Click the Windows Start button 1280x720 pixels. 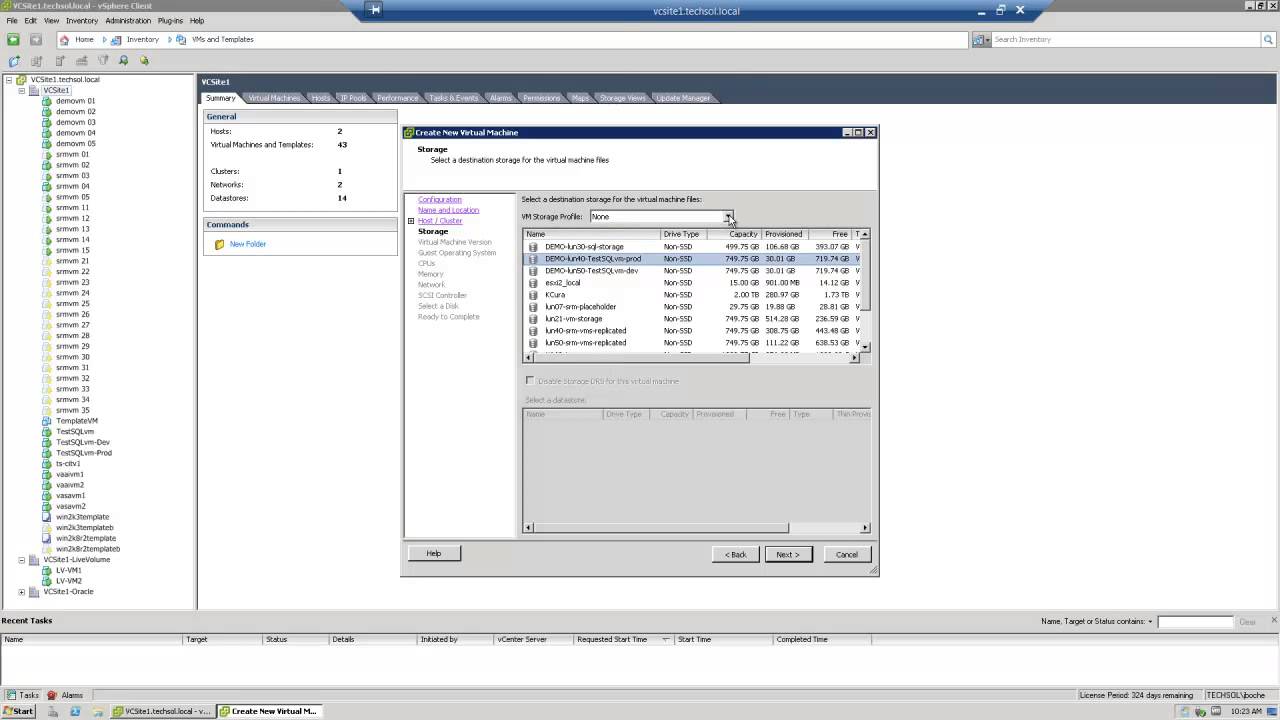coord(19,711)
